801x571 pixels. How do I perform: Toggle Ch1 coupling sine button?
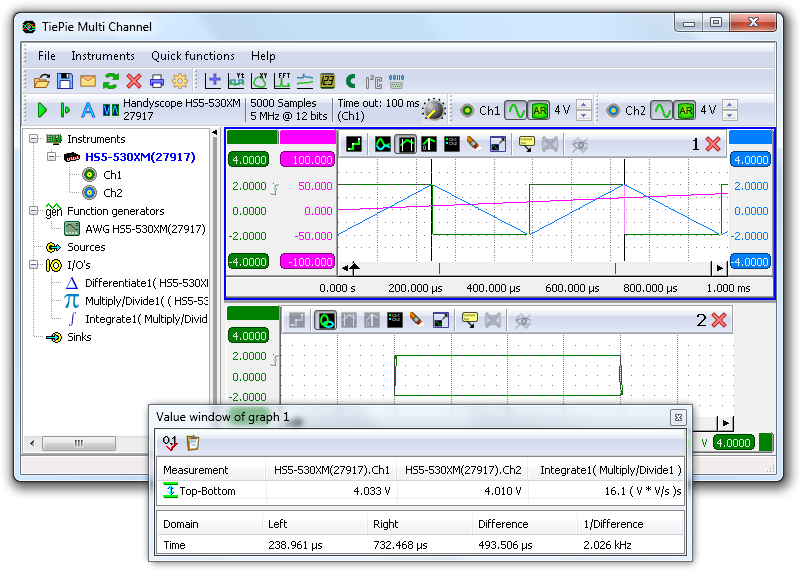[x=515, y=110]
